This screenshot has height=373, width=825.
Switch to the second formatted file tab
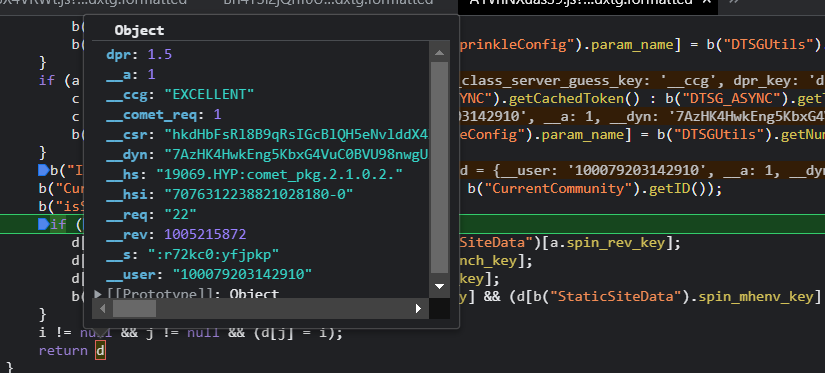328,2
